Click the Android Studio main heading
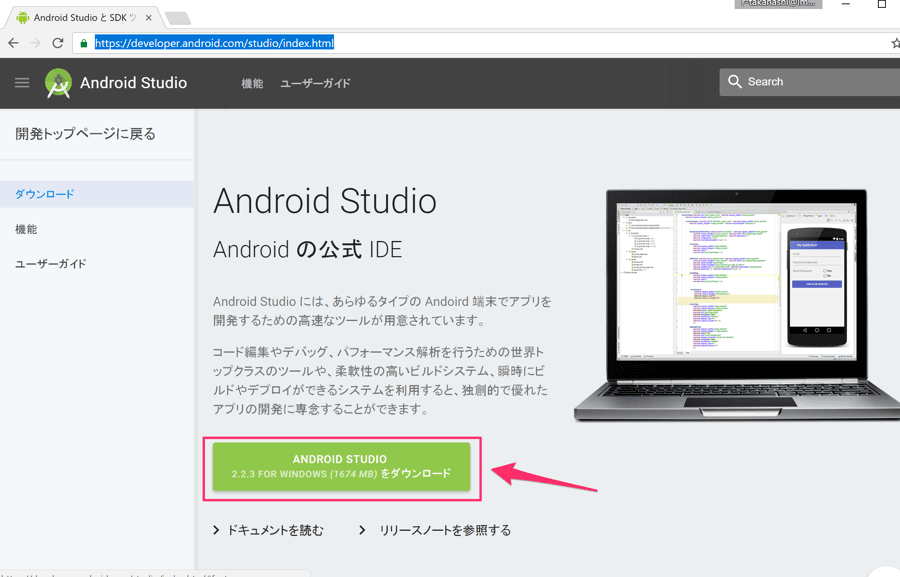Image resolution: width=900 pixels, height=577 pixels. (325, 201)
